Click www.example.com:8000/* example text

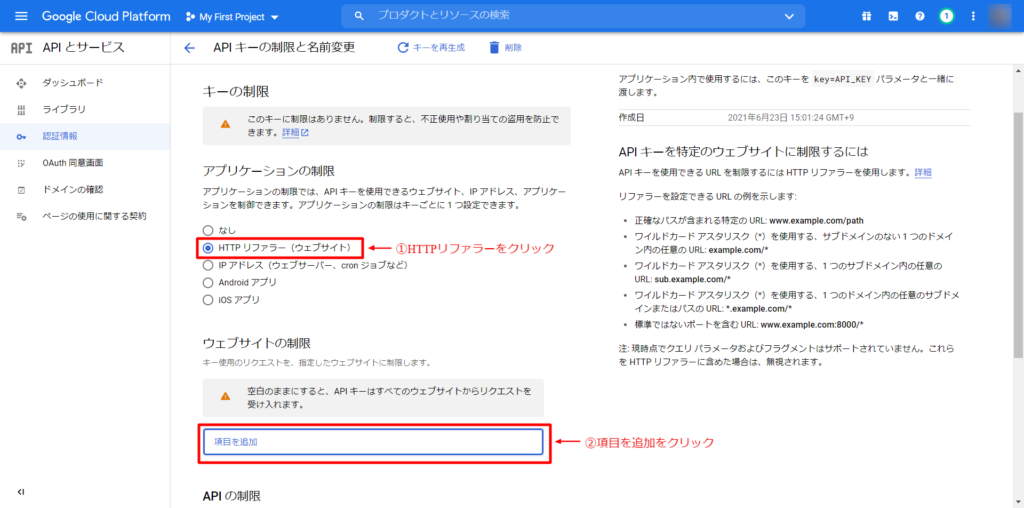[x=812, y=325]
